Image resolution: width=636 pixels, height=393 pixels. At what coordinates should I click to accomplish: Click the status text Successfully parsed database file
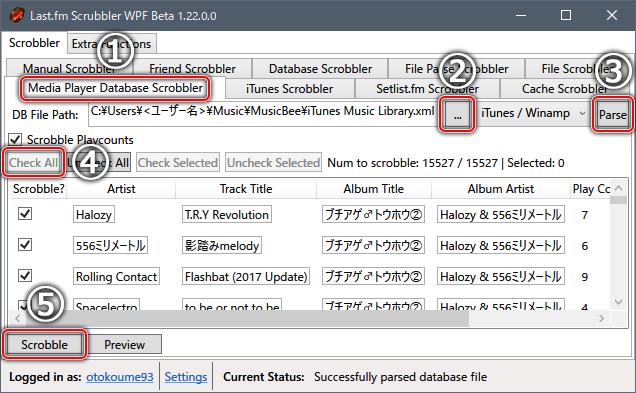(x=400, y=377)
